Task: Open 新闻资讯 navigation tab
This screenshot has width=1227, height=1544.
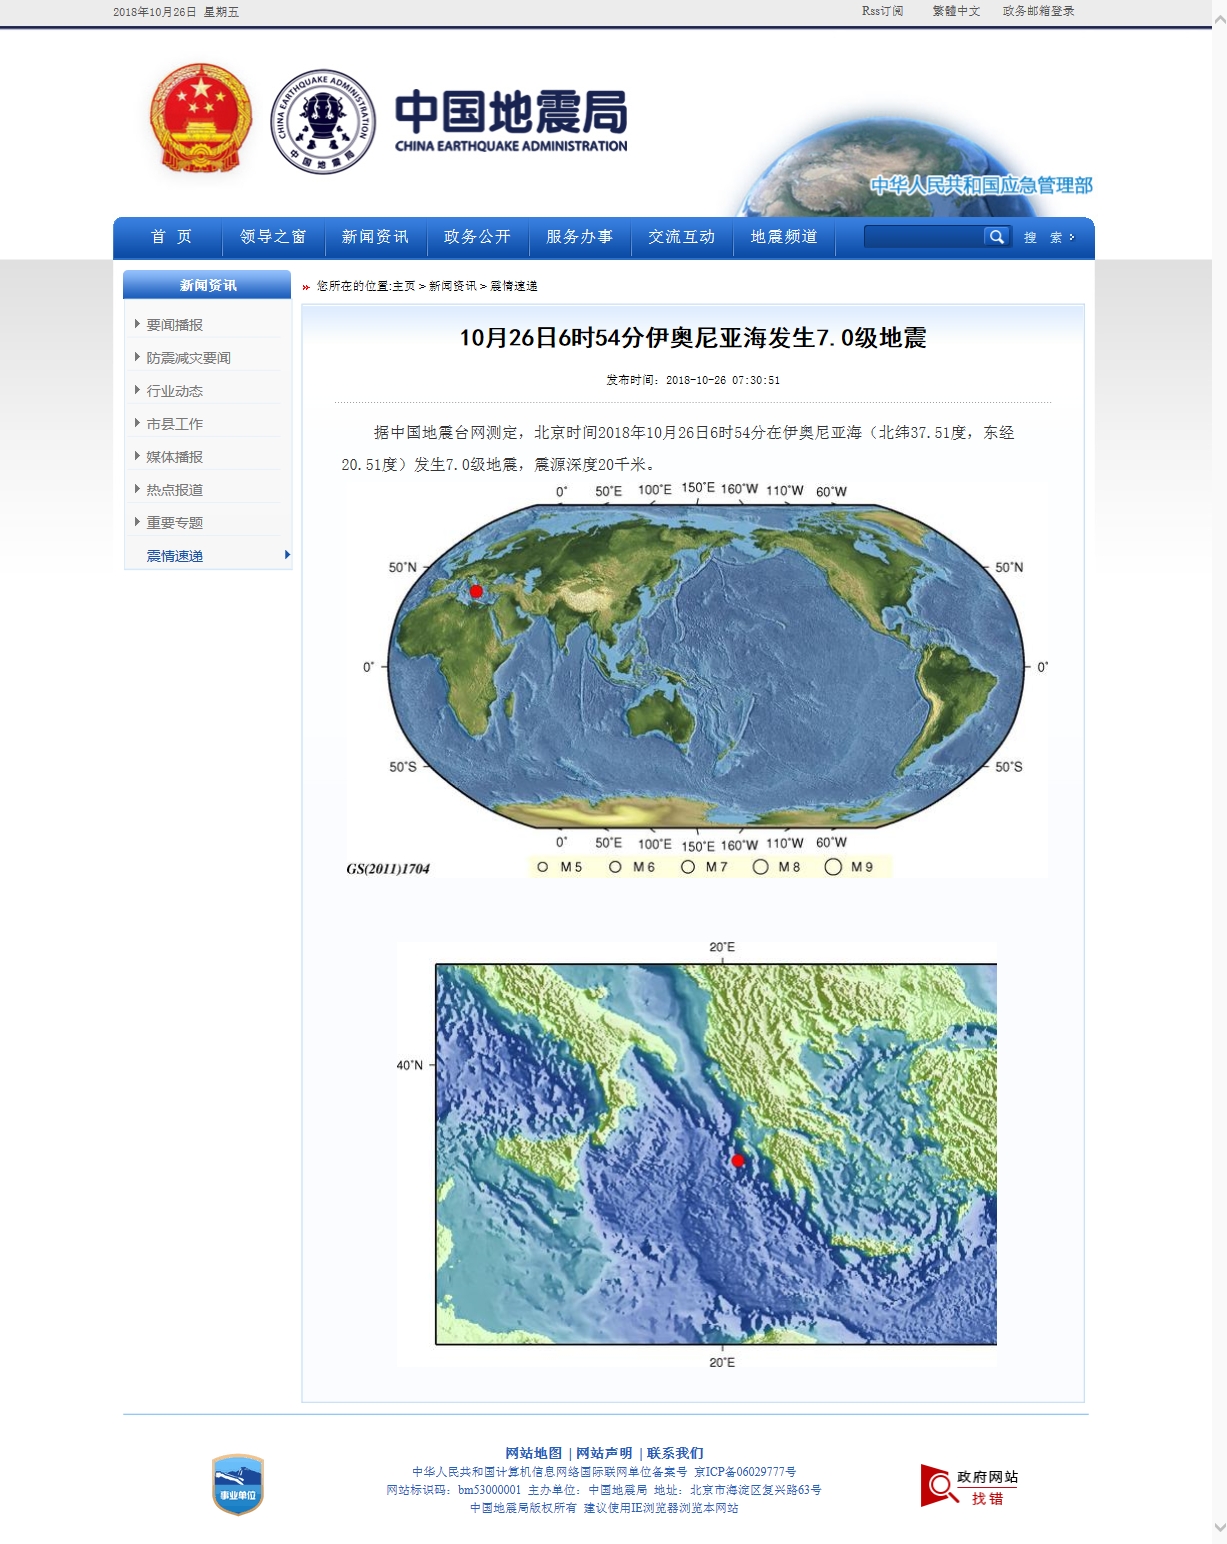Action: (x=375, y=237)
